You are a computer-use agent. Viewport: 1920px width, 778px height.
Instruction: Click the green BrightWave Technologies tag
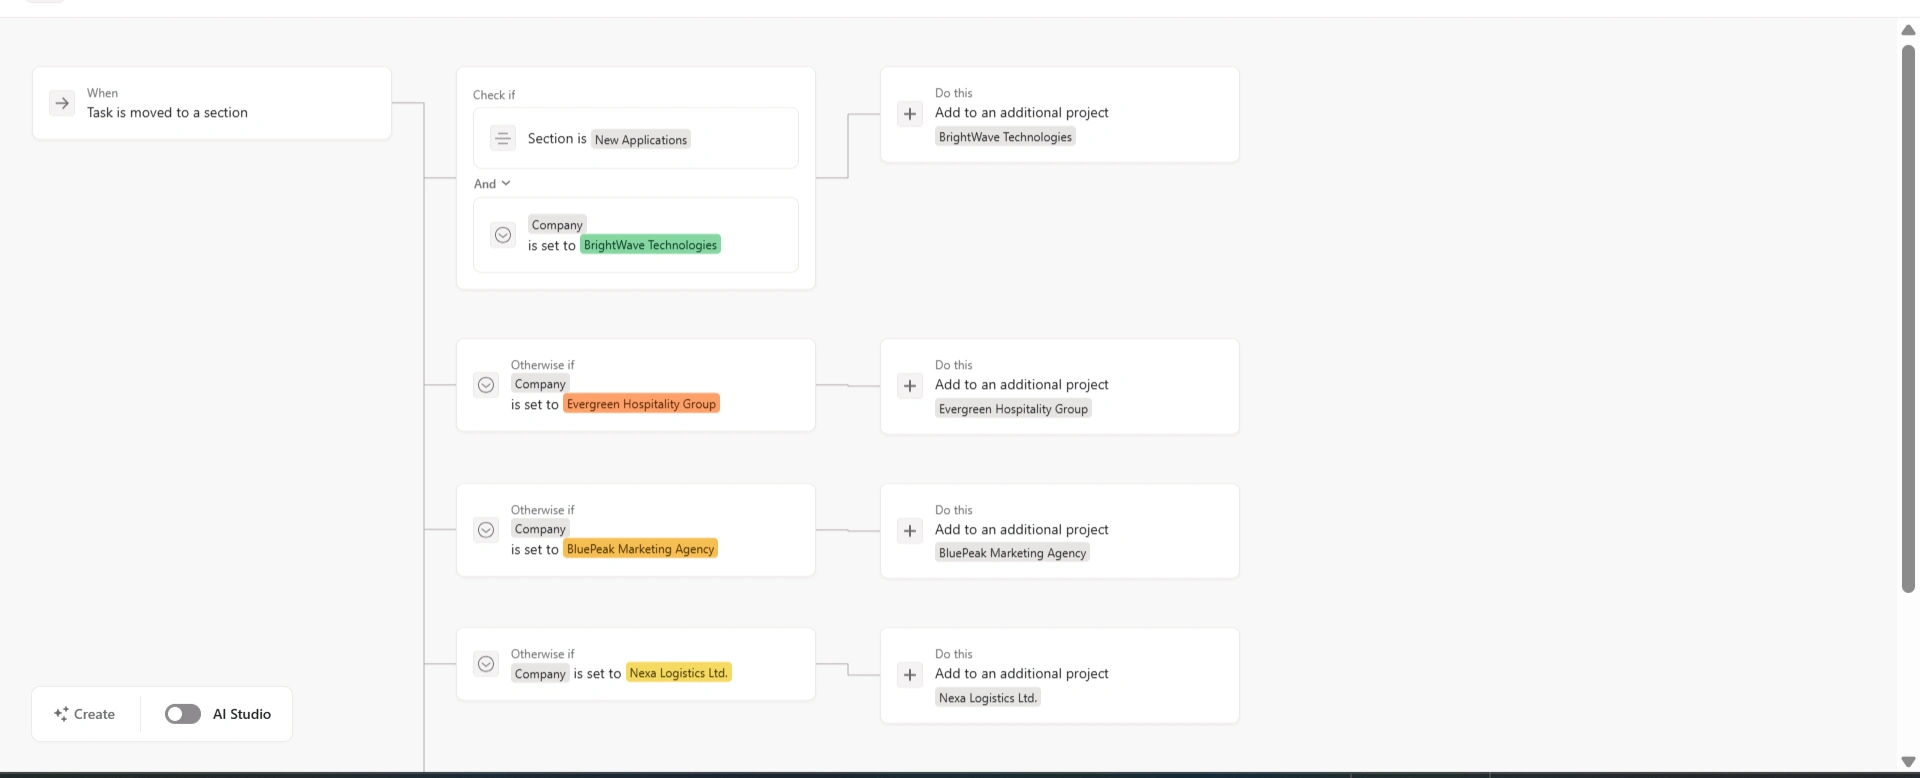pyautogui.click(x=650, y=245)
